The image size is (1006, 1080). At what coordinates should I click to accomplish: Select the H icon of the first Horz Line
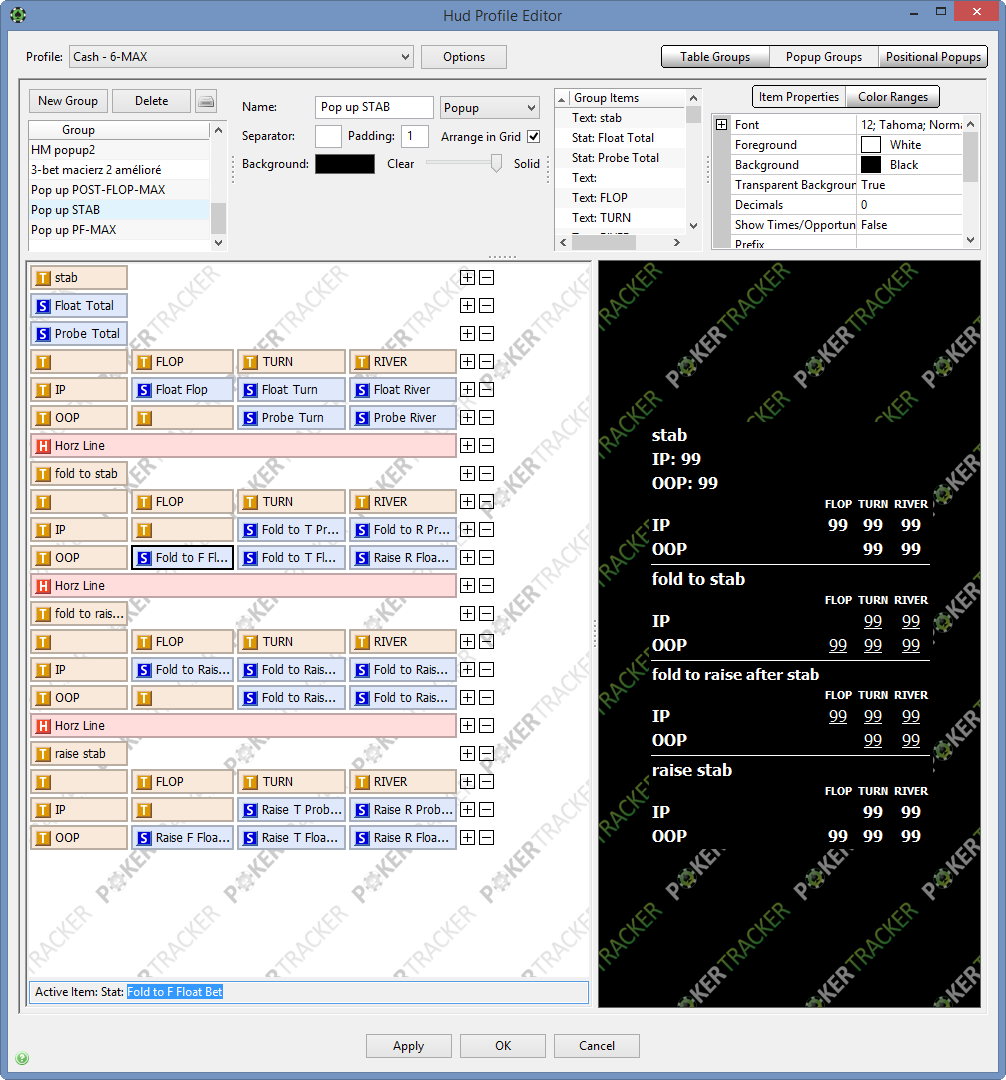[43, 446]
